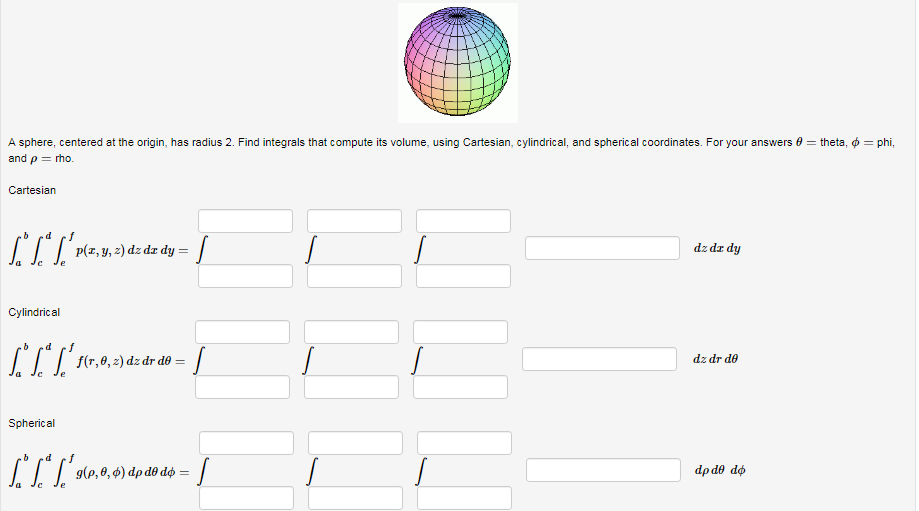Click the p(x,y,z) dz dx dy formula
The height and width of the screenshot is (511, 919).
(x=98, y=250)
